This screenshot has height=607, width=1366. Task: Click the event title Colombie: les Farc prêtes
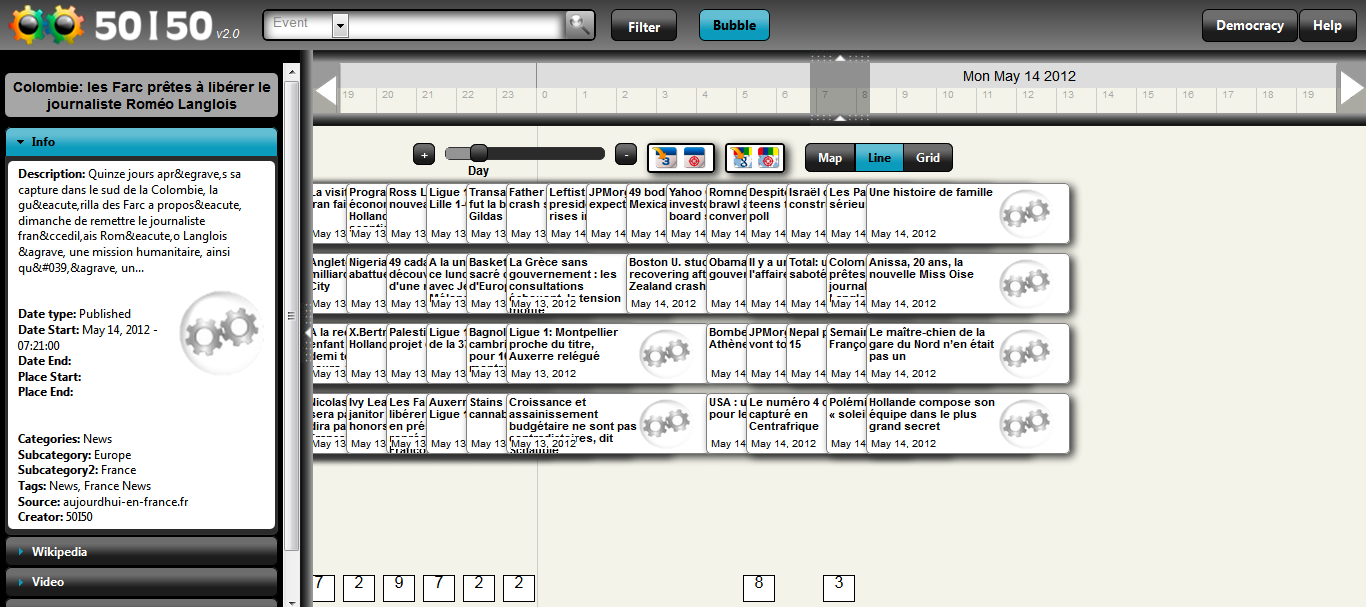[x=141, y=96]
